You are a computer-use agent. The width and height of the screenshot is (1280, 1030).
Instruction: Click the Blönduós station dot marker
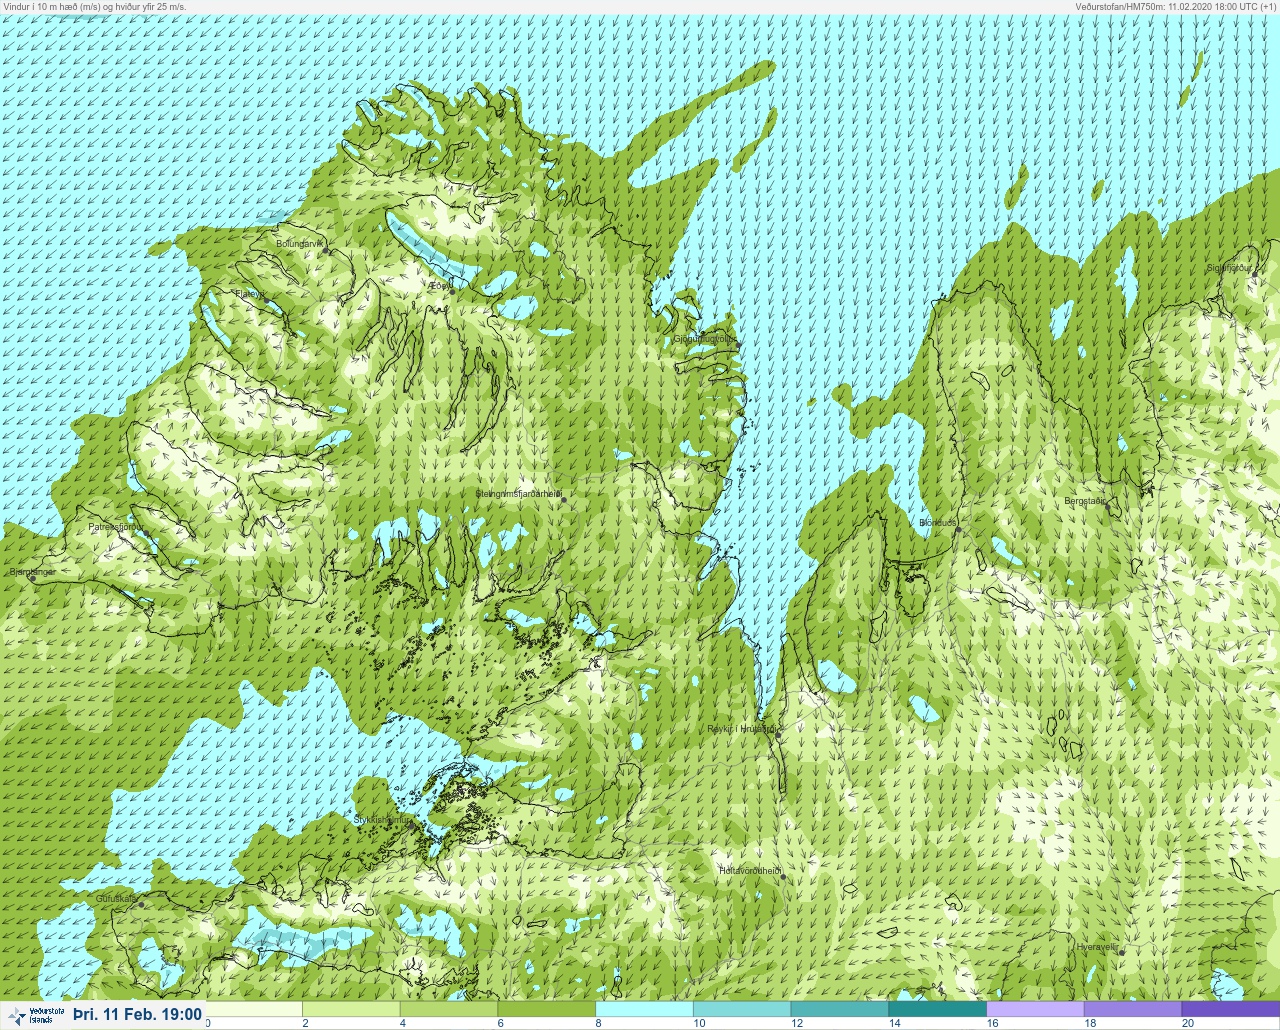click(958, 530)
